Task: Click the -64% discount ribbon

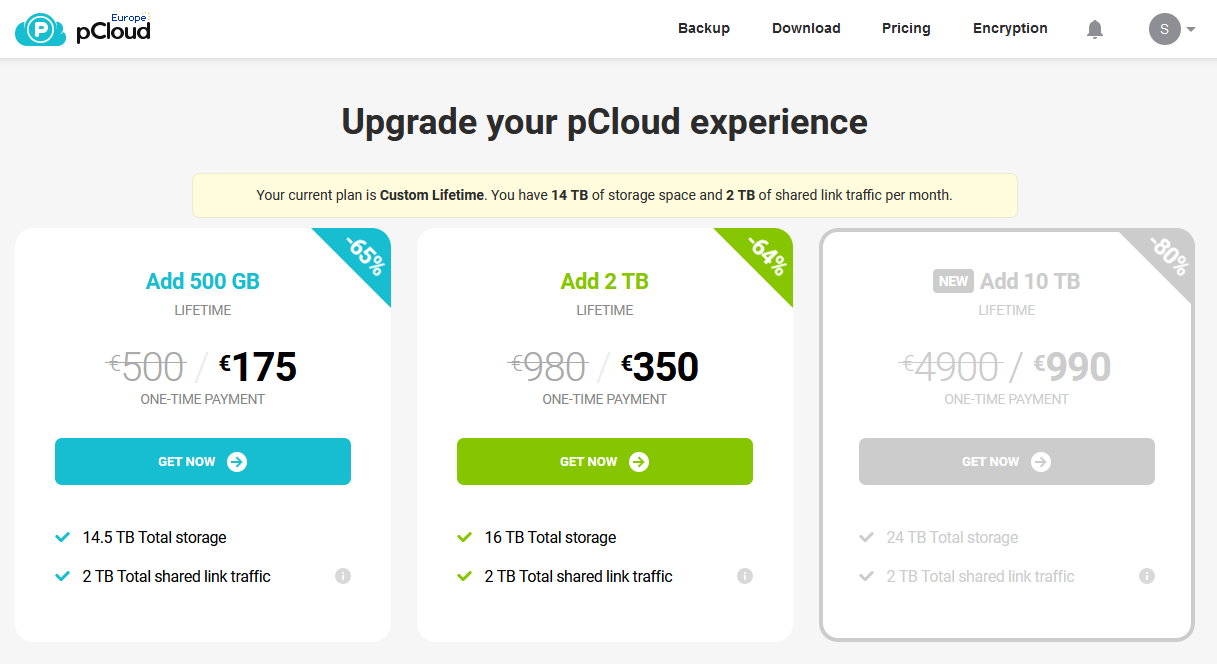Action: [764, 257]
